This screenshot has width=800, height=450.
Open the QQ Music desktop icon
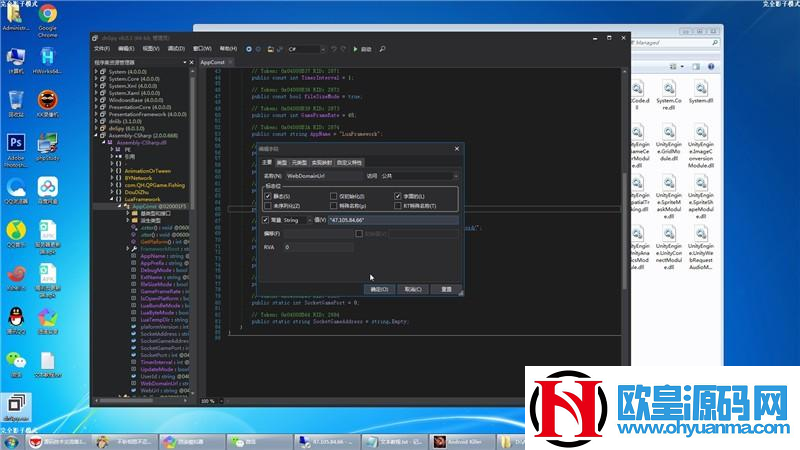(x=16, y=234)
